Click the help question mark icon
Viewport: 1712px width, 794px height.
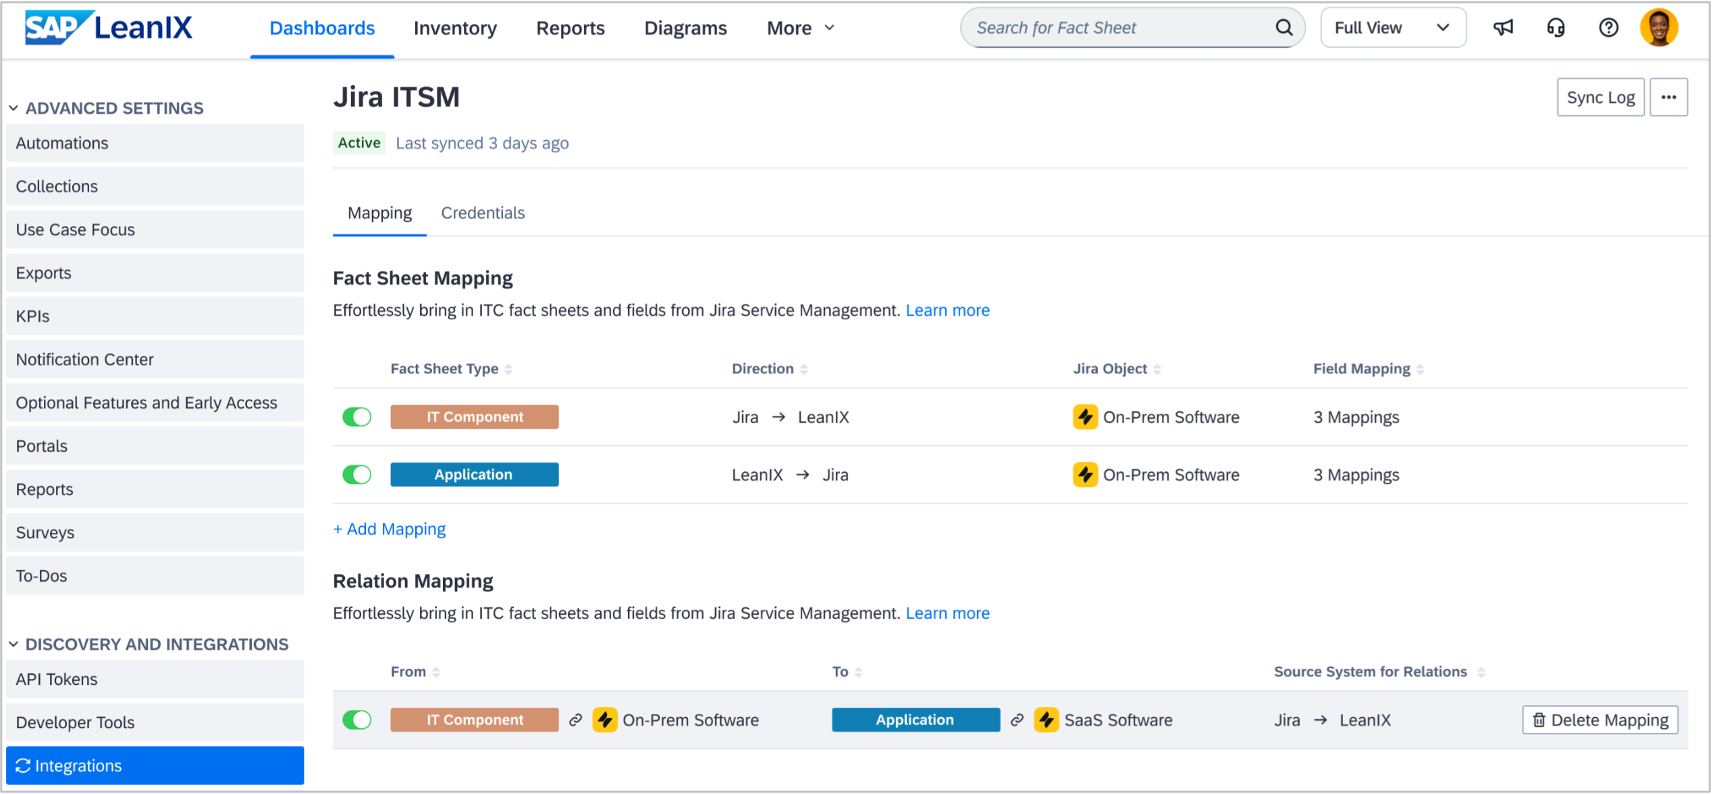click(x=1608, y=28)
